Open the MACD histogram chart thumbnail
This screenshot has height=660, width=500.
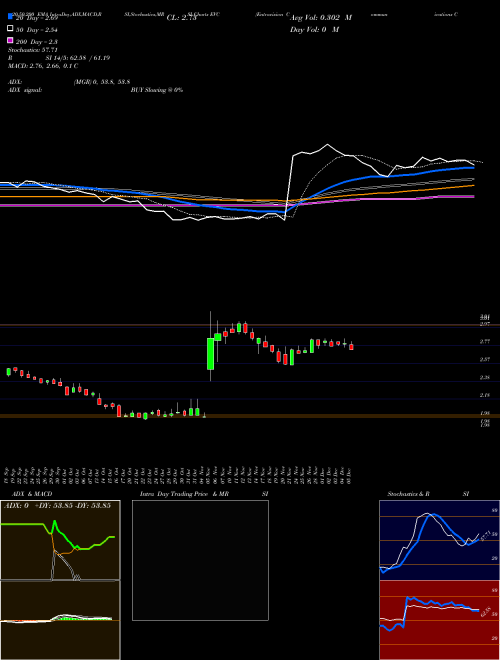tap(60, 620)
